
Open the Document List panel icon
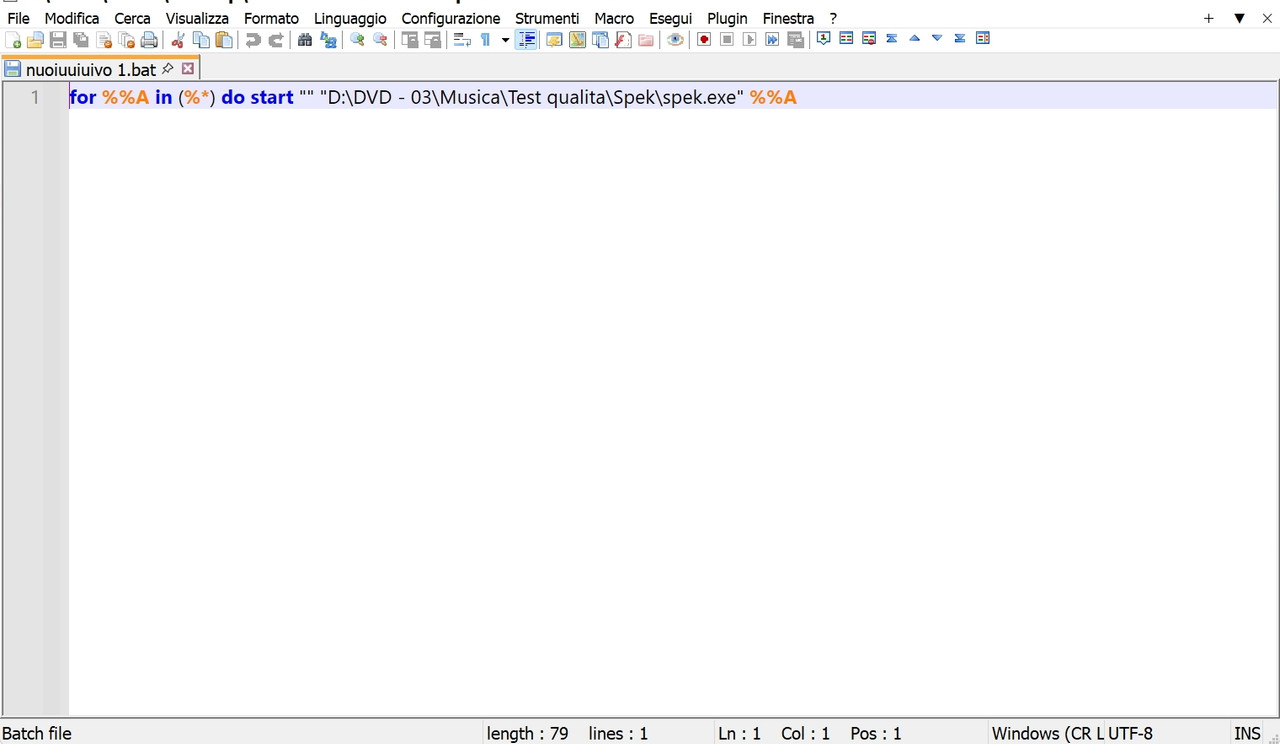[x=600, y=40]
